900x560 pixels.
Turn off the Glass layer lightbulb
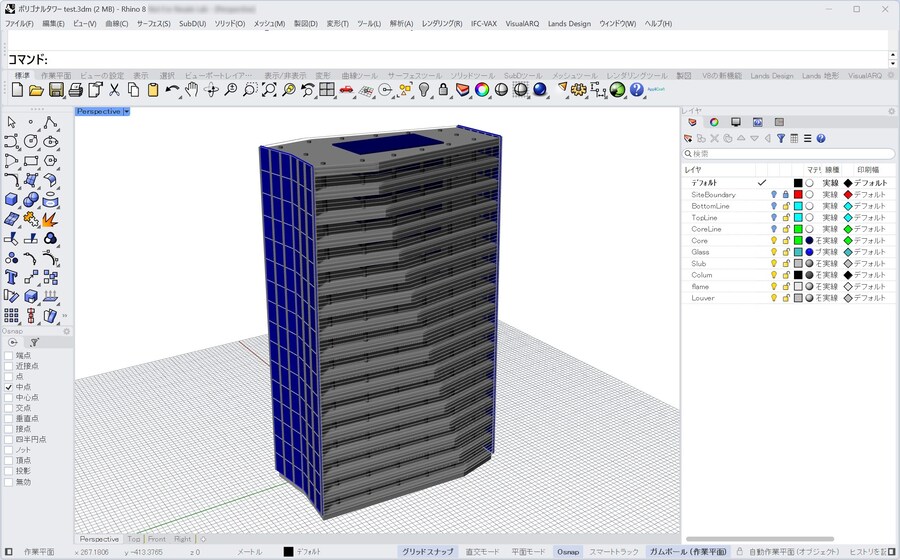point(773,252)
